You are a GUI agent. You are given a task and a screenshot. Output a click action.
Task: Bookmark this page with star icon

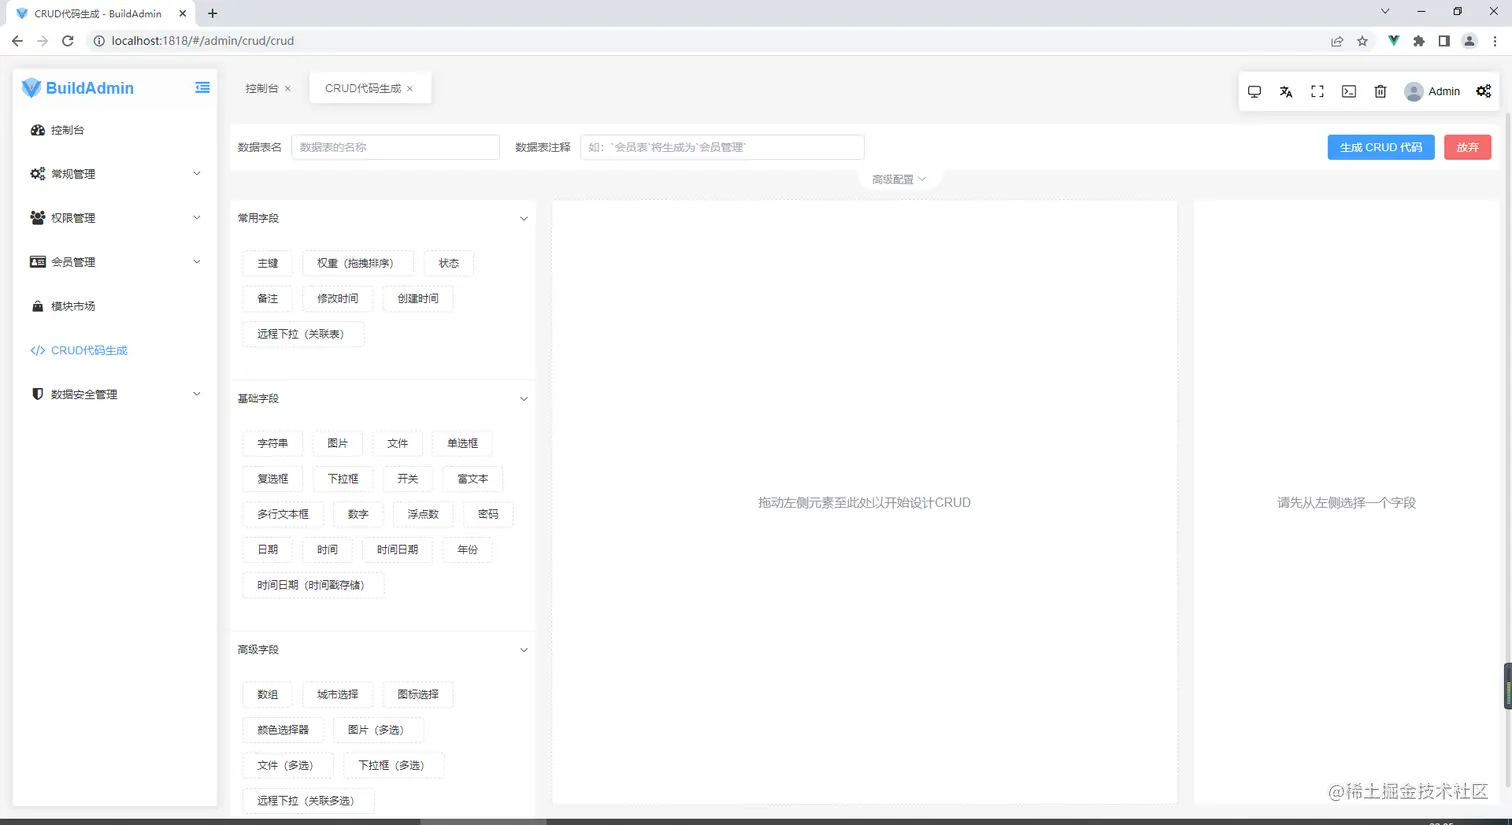coord(1362,41)
